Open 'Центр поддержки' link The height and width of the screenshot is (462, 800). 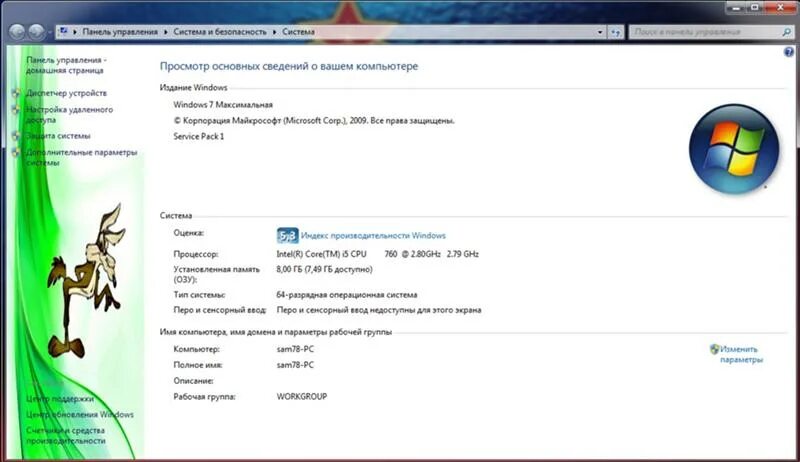coord(60,399)
